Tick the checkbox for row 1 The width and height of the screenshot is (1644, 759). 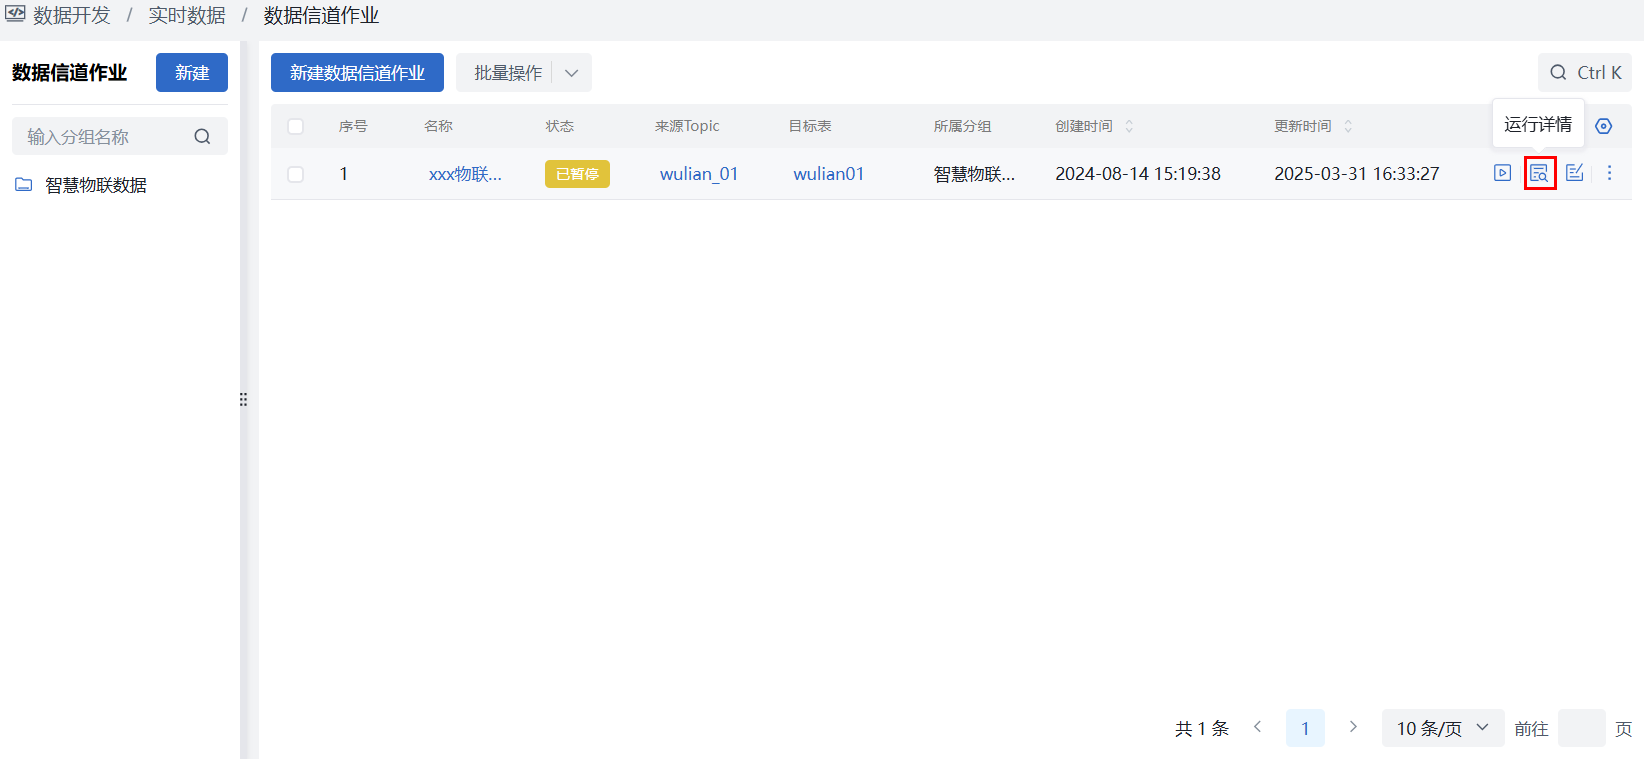295,174
